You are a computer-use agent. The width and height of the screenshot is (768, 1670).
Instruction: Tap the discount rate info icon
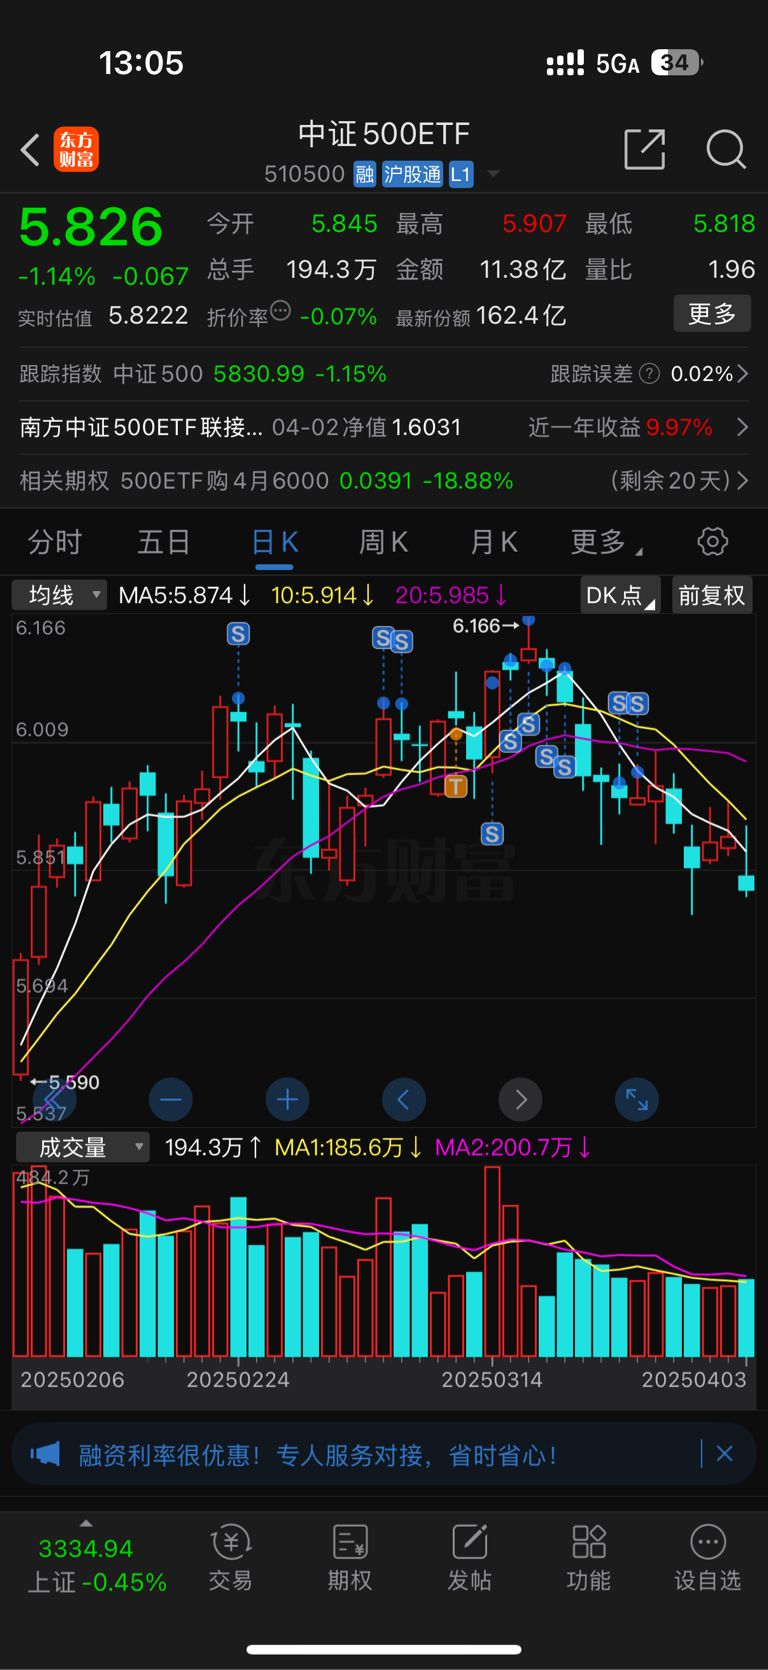[x=281, y=311]
